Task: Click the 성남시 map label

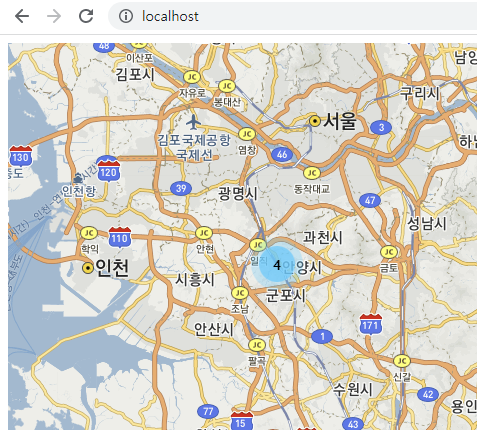Action: coord(427,223)
